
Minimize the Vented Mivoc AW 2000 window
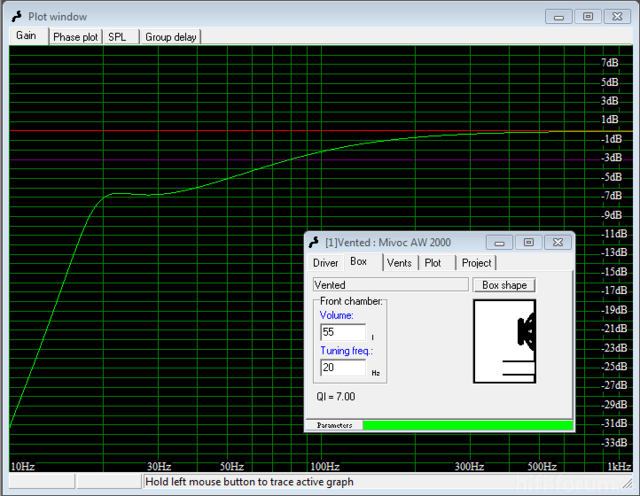(499, 243)
